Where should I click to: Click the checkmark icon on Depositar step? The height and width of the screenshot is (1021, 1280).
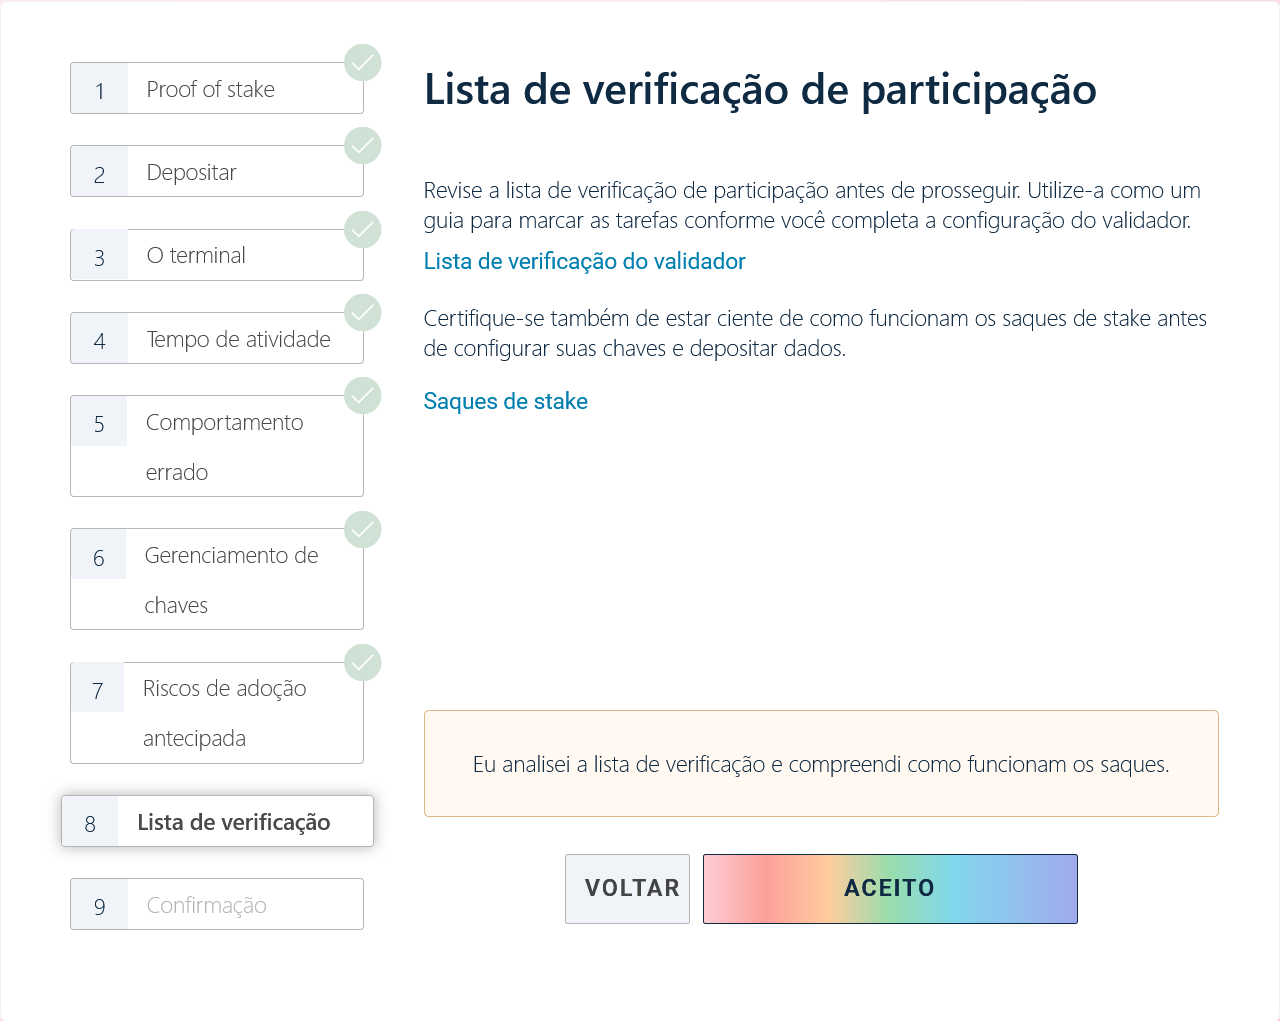pos(362,145)
